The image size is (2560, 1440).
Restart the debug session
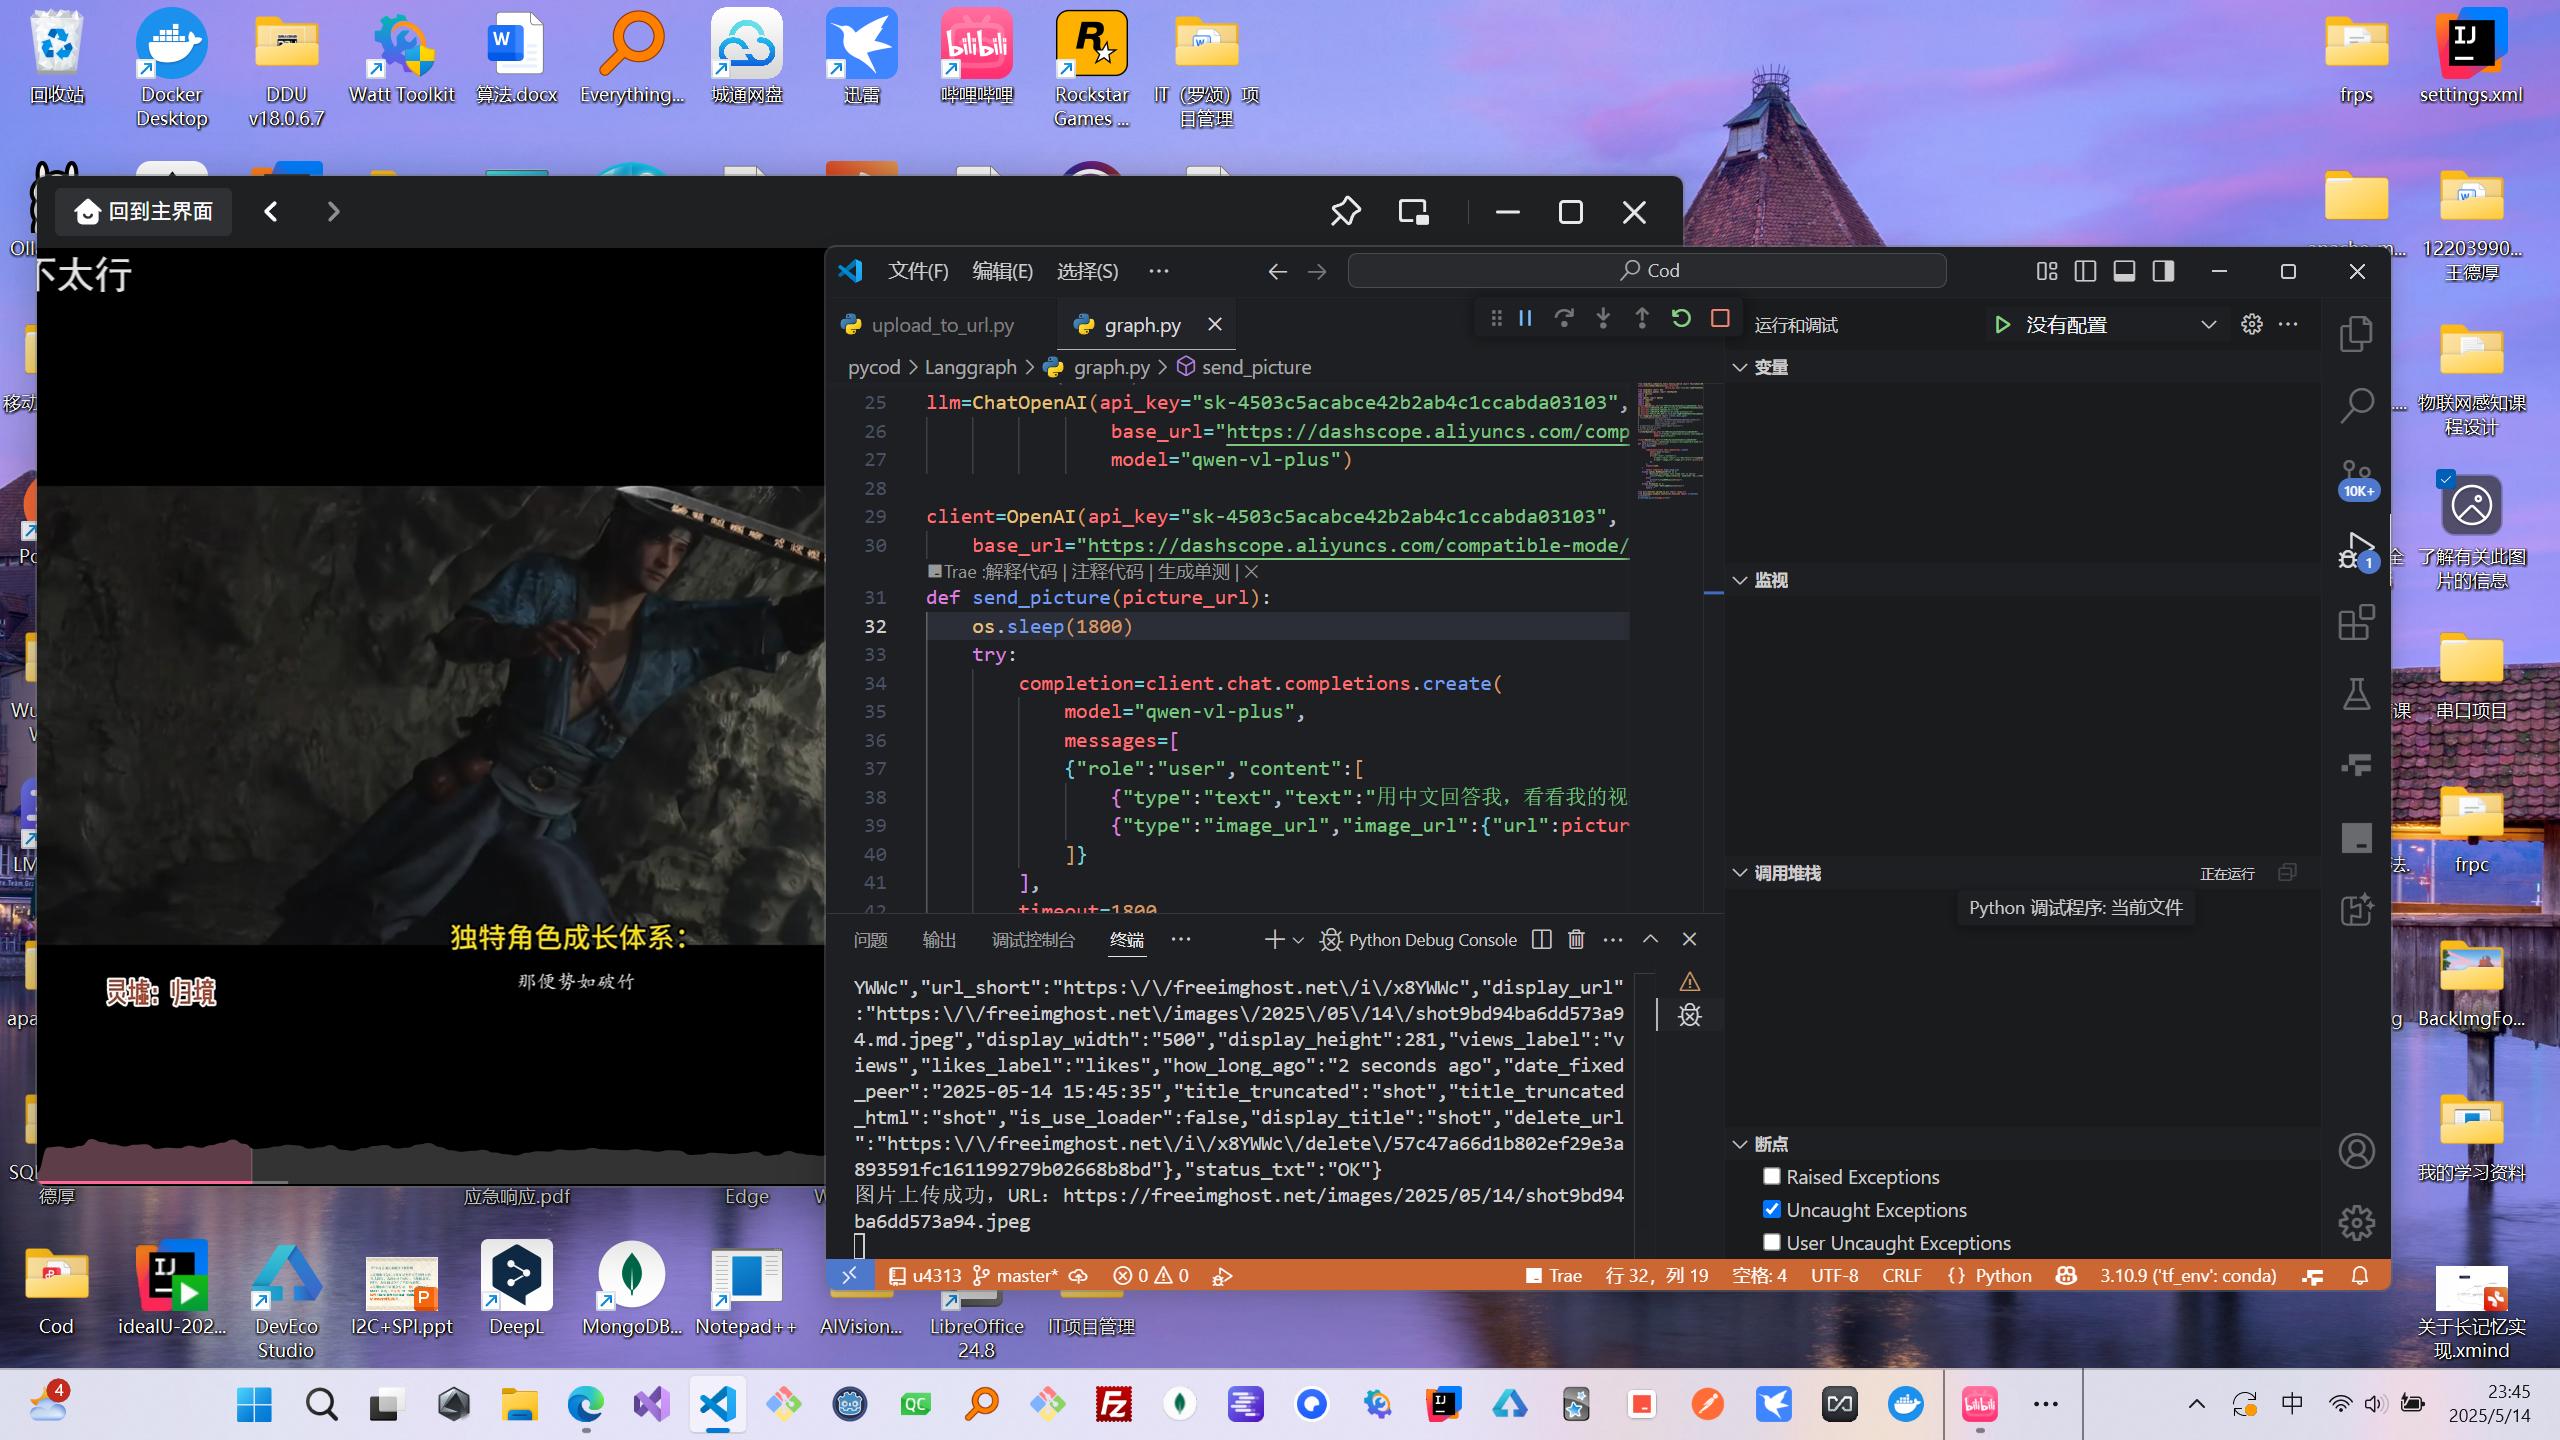tap(1681, 318)
